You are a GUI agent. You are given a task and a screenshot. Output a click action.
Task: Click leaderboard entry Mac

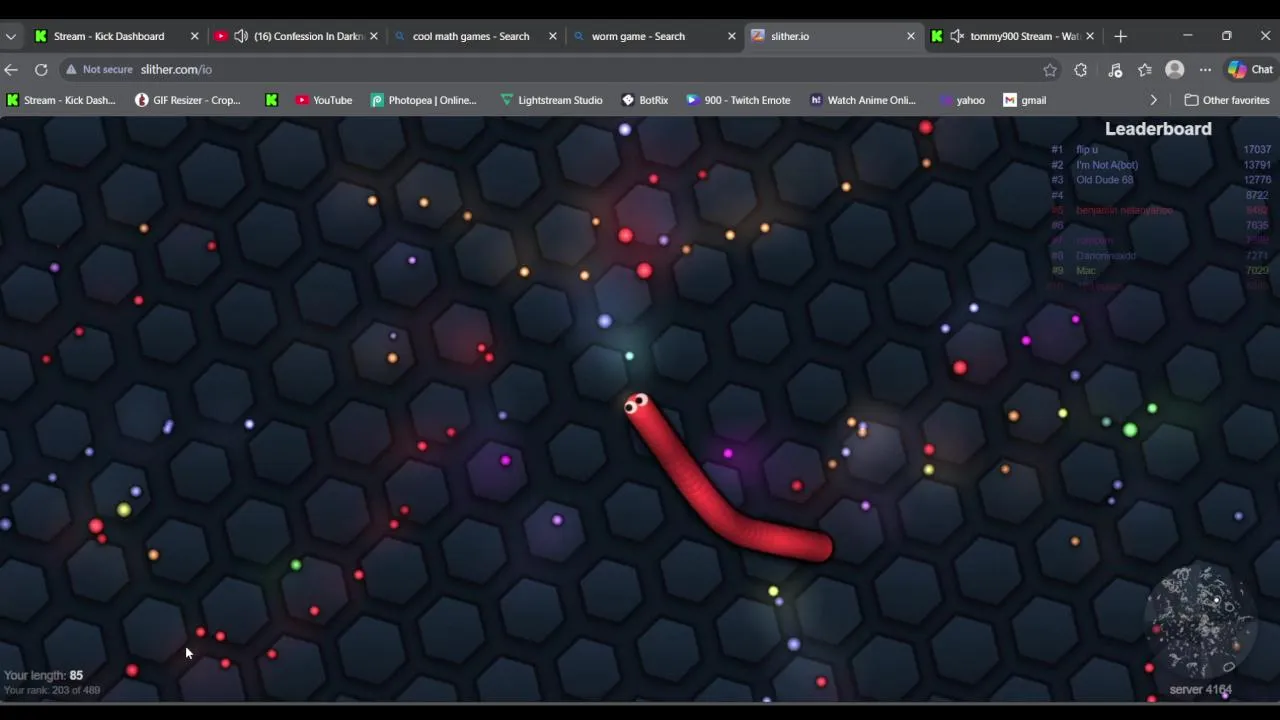pyautogui.click(x=1086, y=270)
